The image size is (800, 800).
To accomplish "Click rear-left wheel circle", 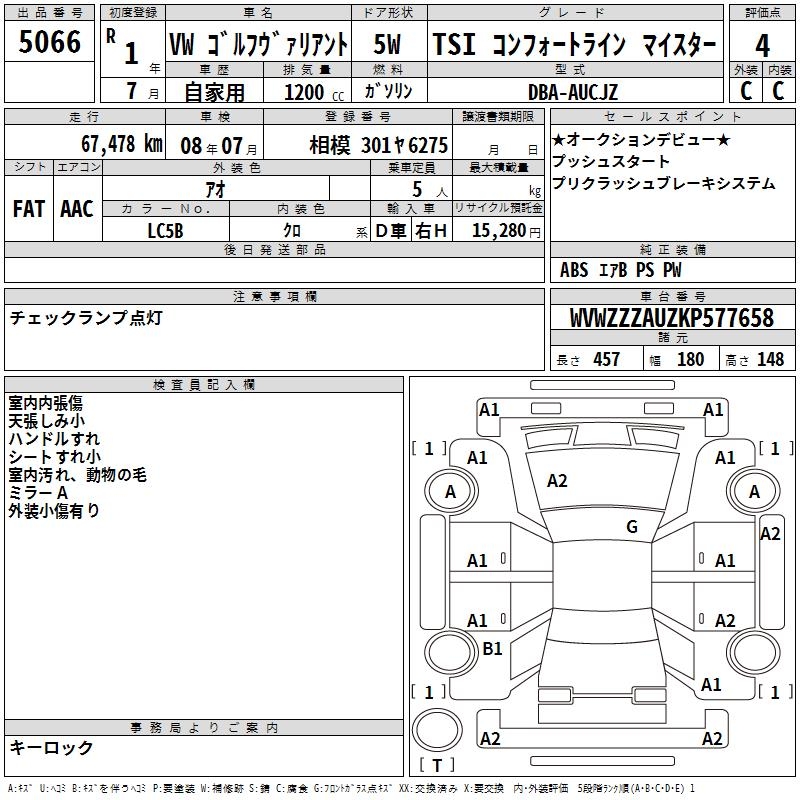I will click(451, 652).
